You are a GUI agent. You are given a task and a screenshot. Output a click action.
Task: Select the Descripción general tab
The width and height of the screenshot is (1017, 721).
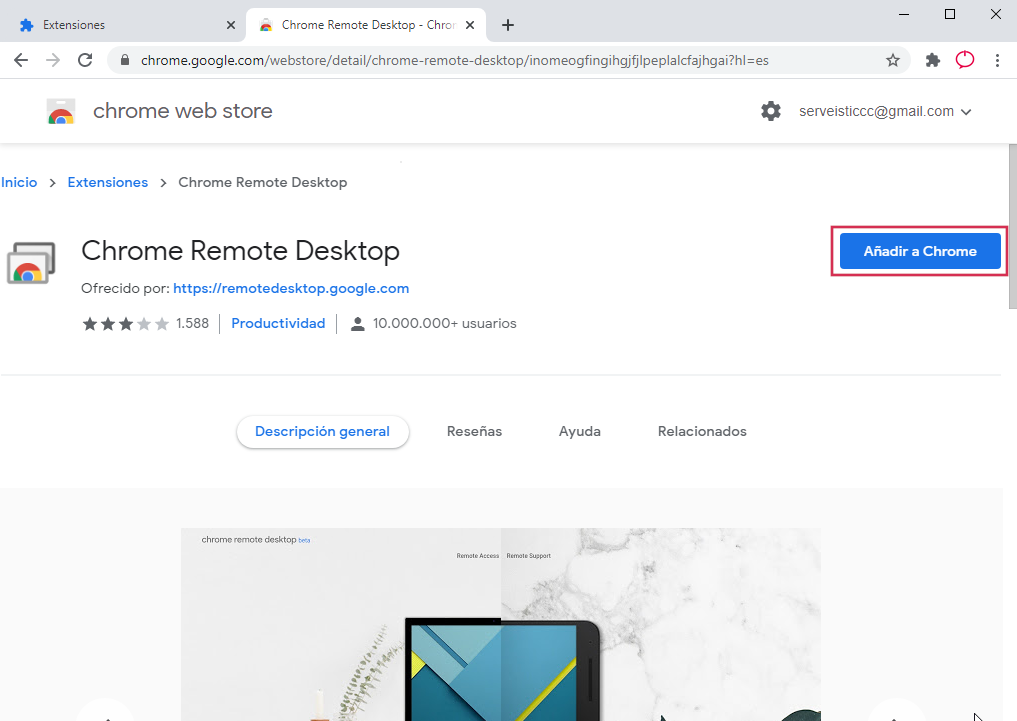click(322, 431)
